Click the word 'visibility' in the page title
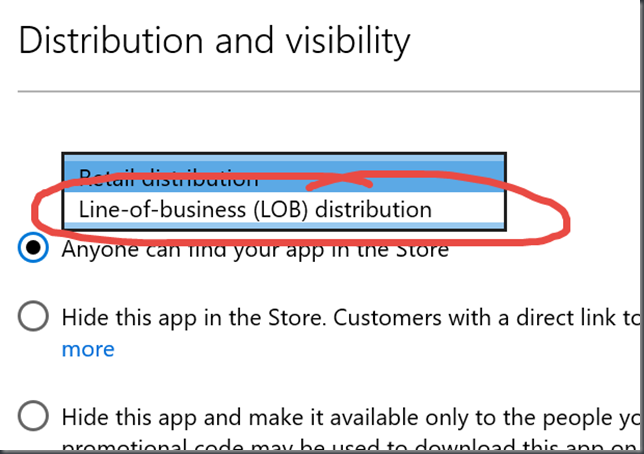The width and height of the screenshot is (644, 454). click(x=348, y=41)
